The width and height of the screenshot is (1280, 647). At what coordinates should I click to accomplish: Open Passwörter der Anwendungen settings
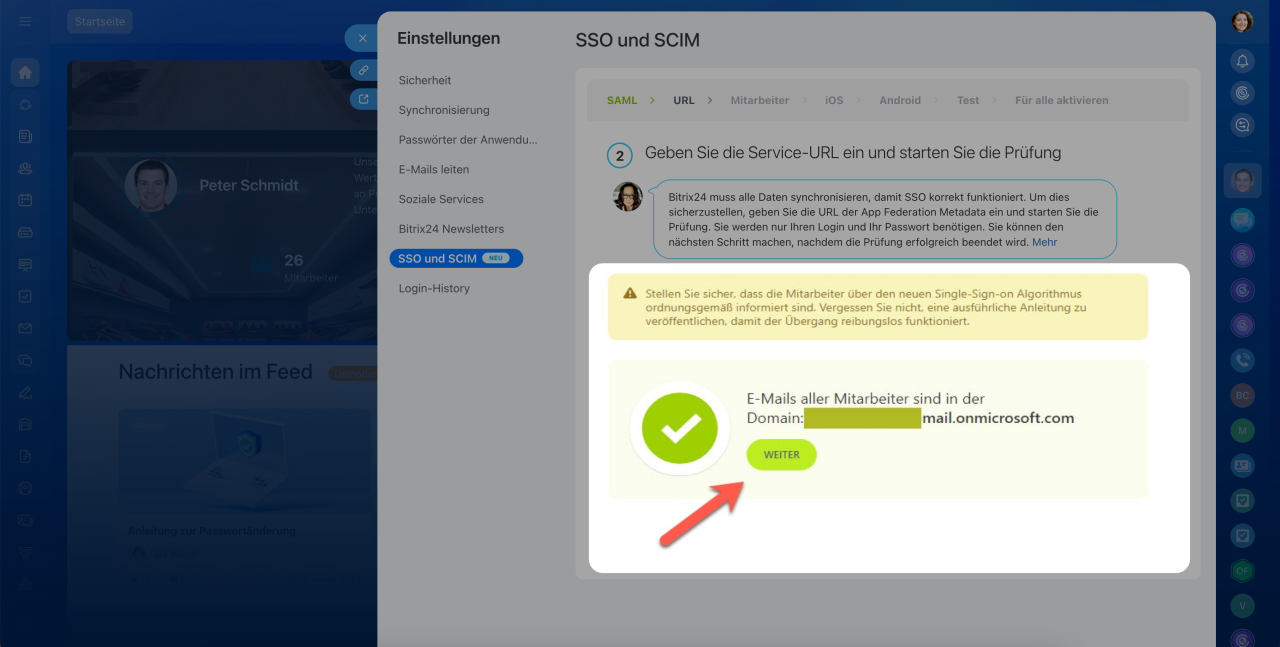click(468, 140)
